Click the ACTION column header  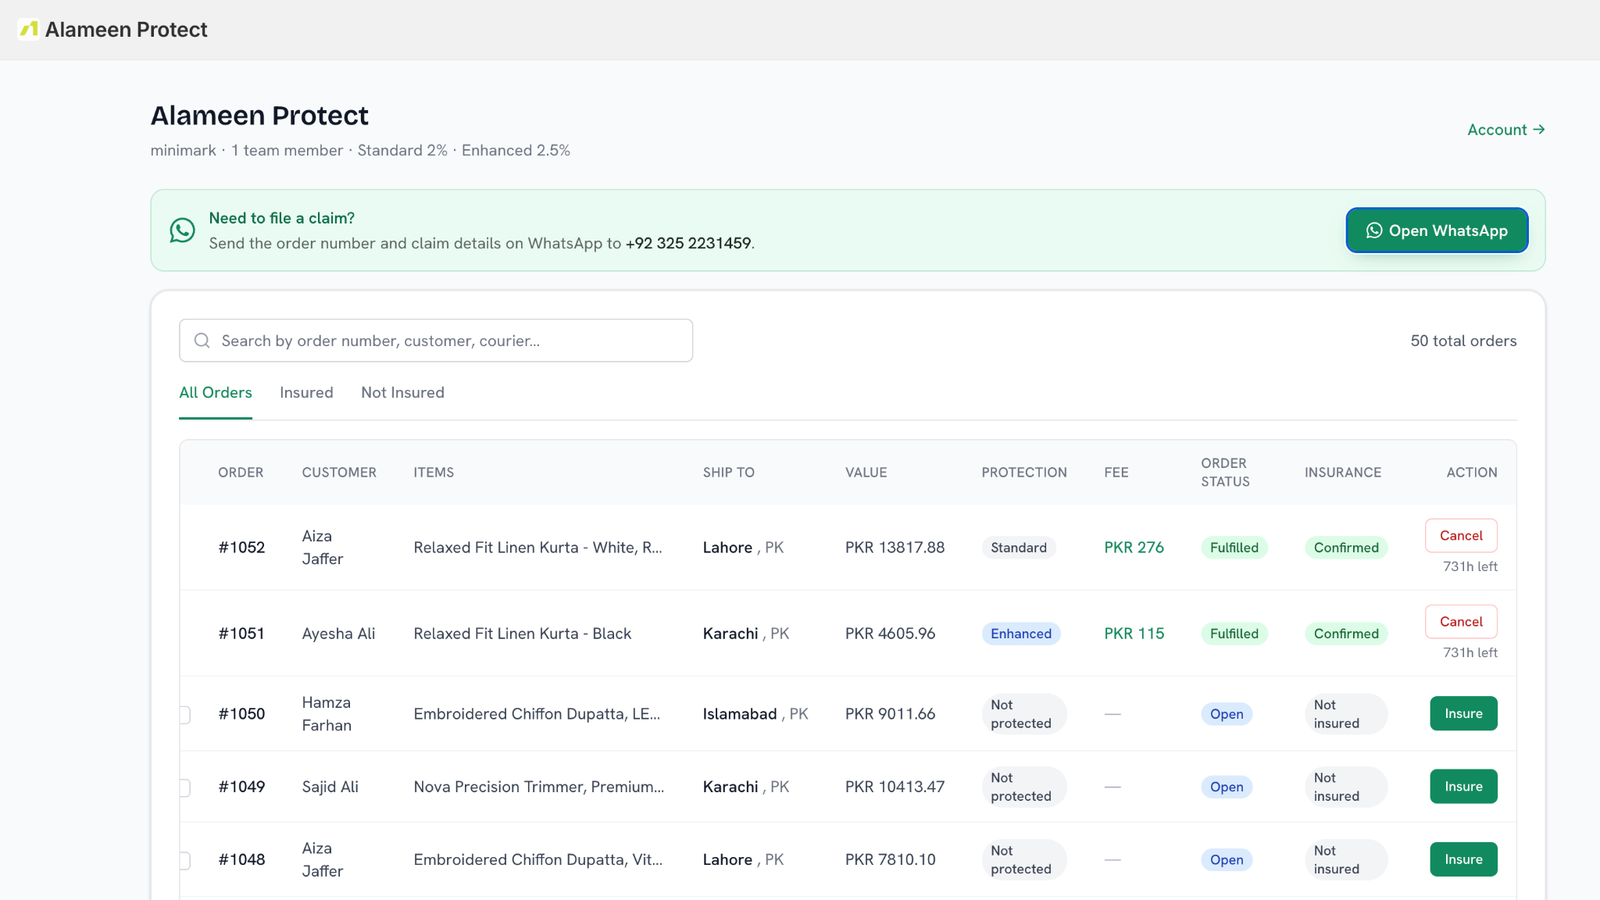[1472, 472]
